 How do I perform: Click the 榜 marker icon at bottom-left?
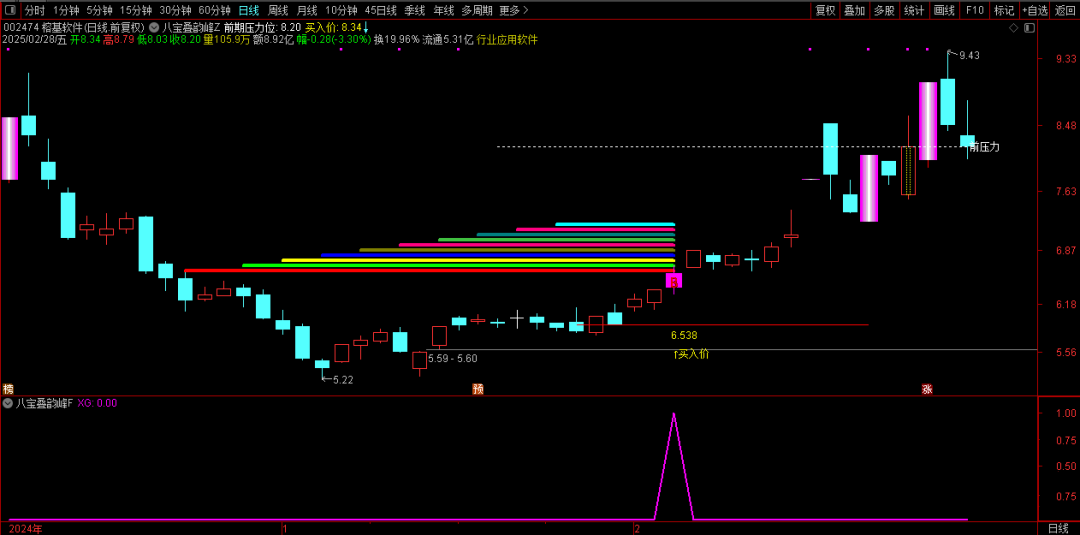point(8,389)
